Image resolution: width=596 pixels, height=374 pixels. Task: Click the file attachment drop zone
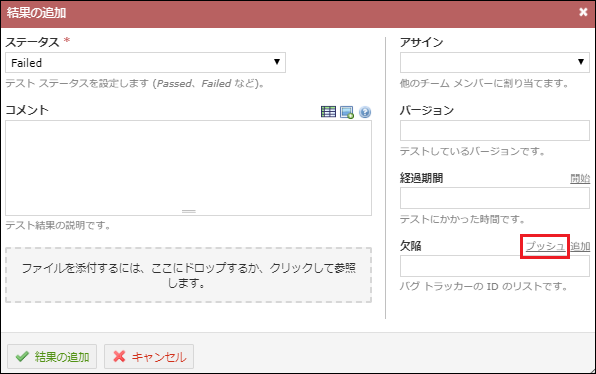pyautogui.click(x=189, y=275)
